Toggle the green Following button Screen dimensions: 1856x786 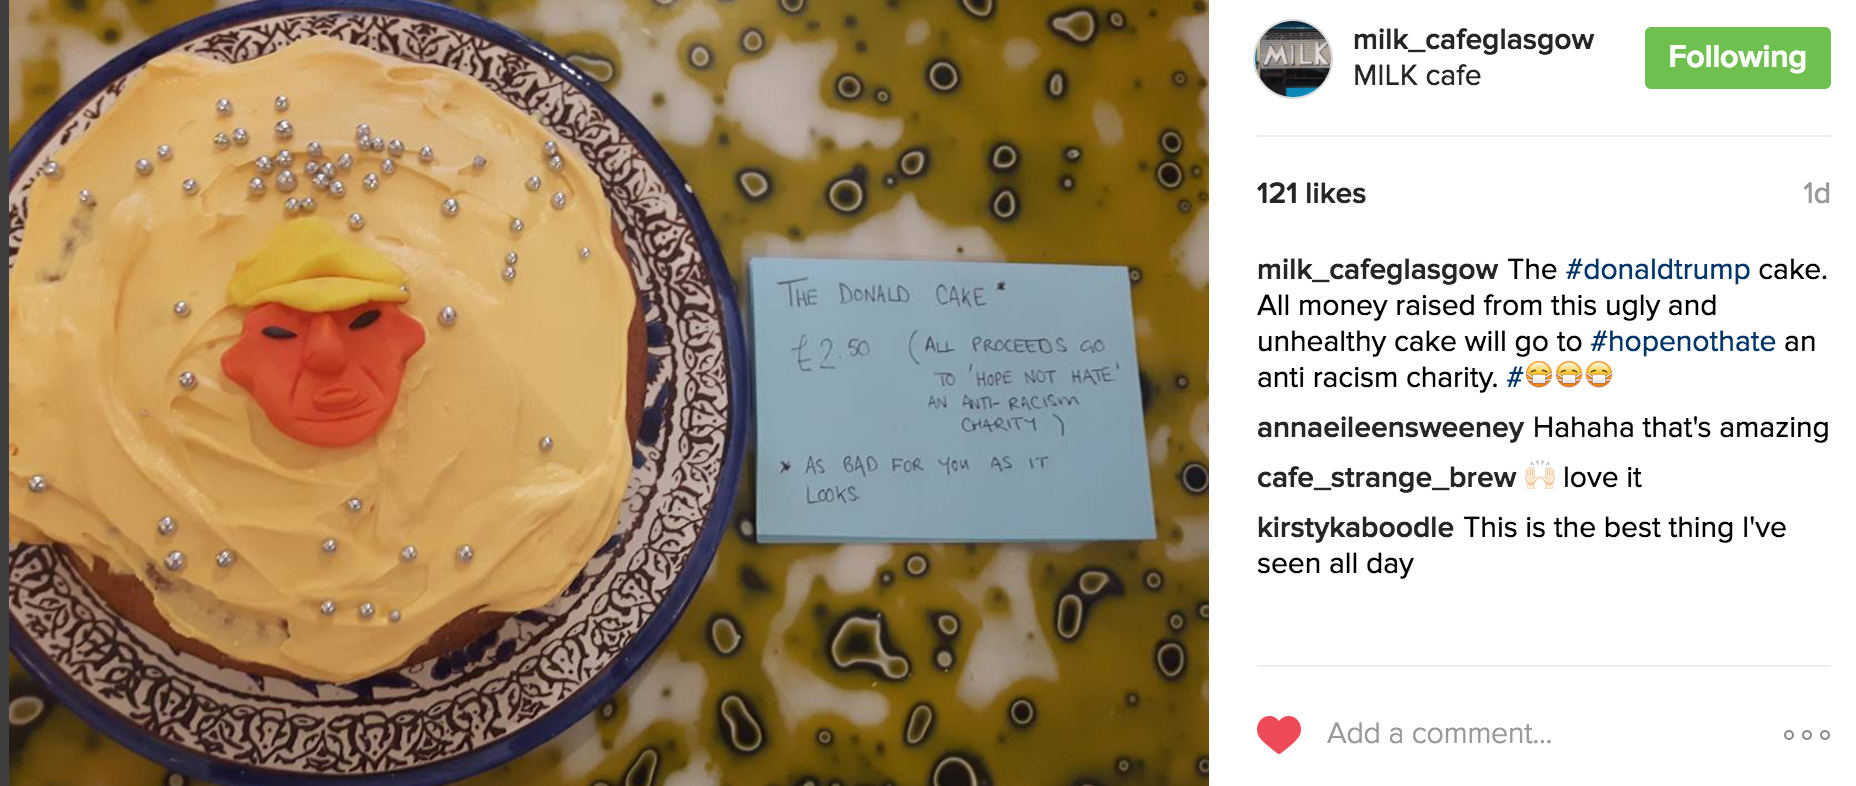pos(1737,58)
